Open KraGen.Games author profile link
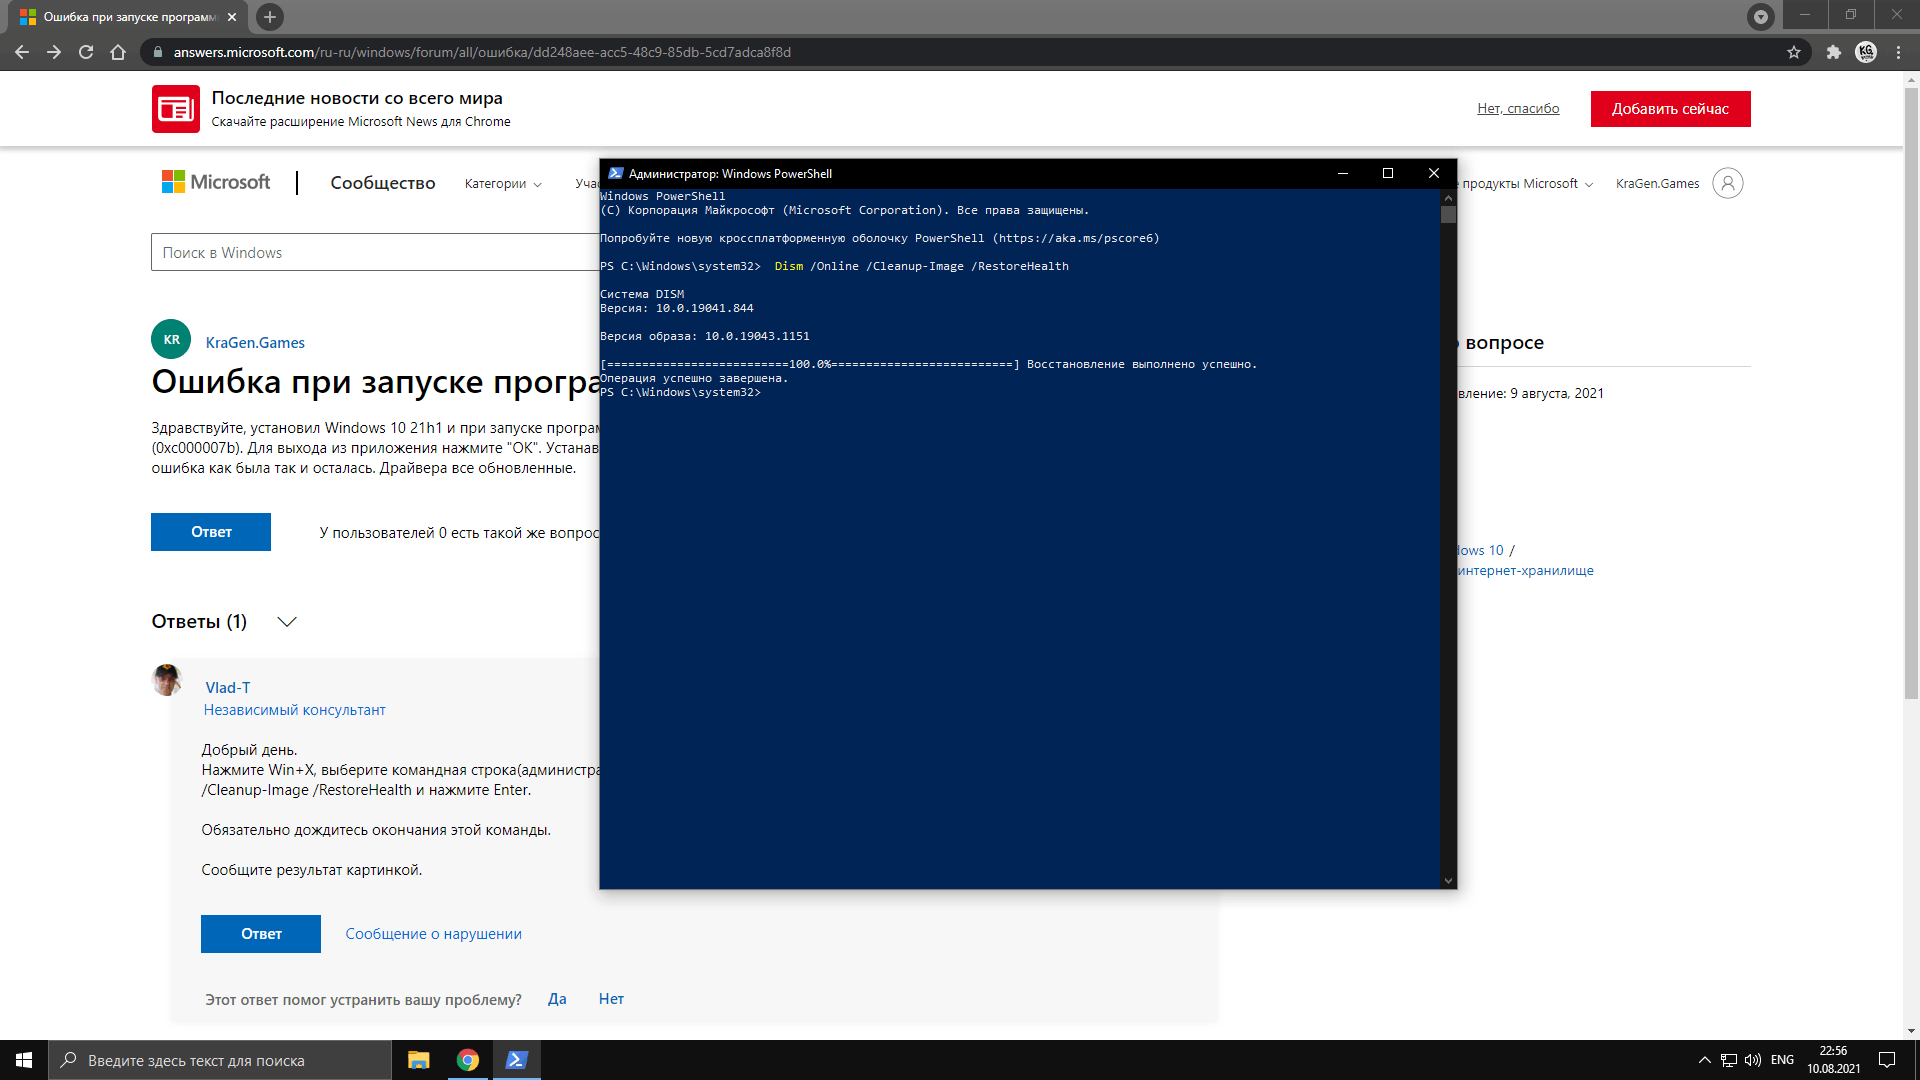Screen dimensions: 1920x1080 pyautogui.click(x=255, y=342)
